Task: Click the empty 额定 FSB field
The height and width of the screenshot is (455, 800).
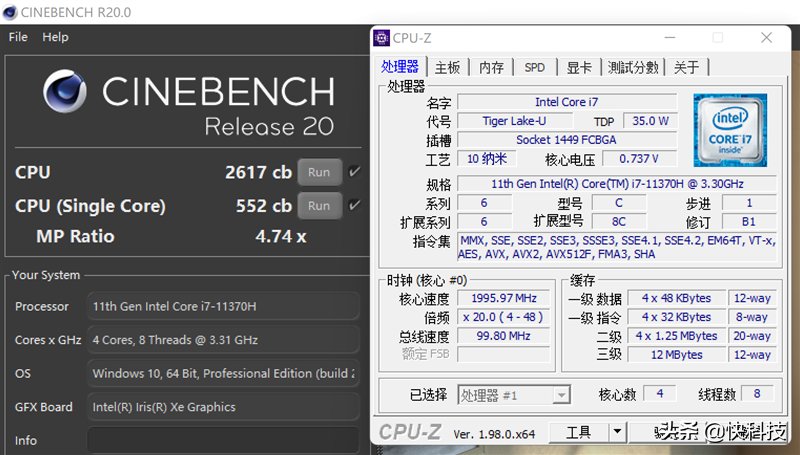Action: [504, 354]
